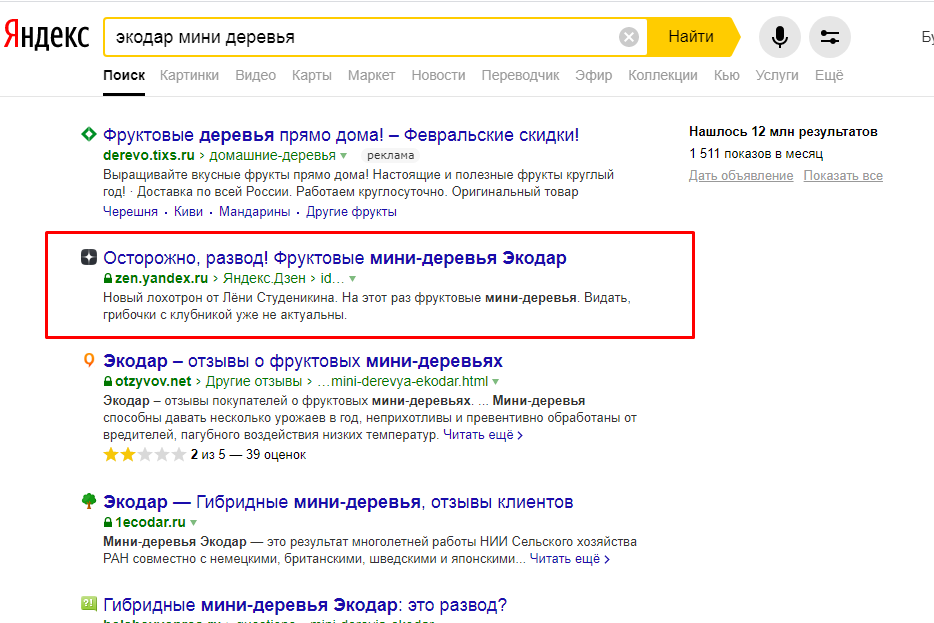Click Показать все link
The height and width of the screenshot is (623, 934).
(x=843, y=176)
